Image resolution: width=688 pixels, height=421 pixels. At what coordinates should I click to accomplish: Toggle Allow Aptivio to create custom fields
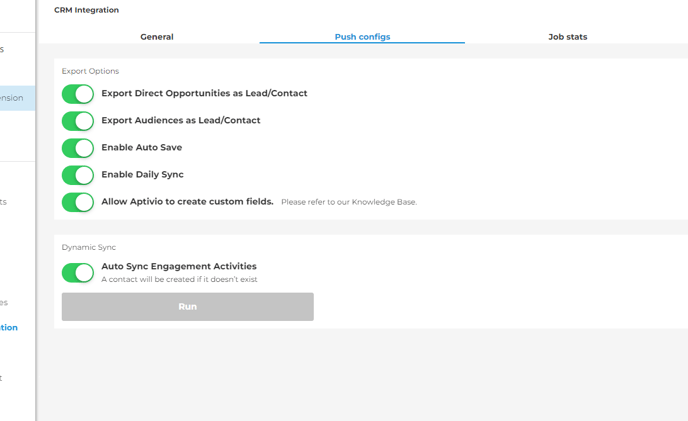point(78,202)
